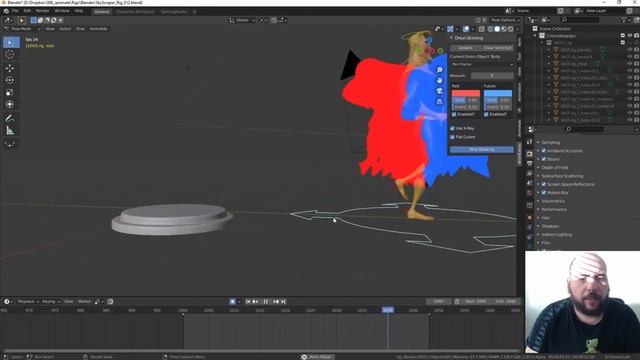
Task: Click the Past red color swatch
Action: [x=466, y=93]
